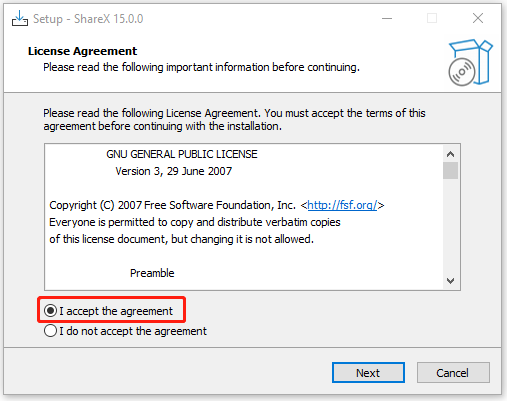Click the Copyright (C) 2007 line text
507x401 pixels.
(x=217, y=205)
